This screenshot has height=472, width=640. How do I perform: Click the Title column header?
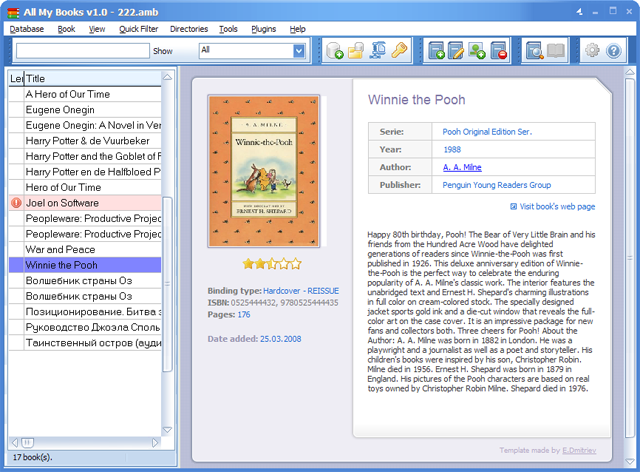pos(90,78)
